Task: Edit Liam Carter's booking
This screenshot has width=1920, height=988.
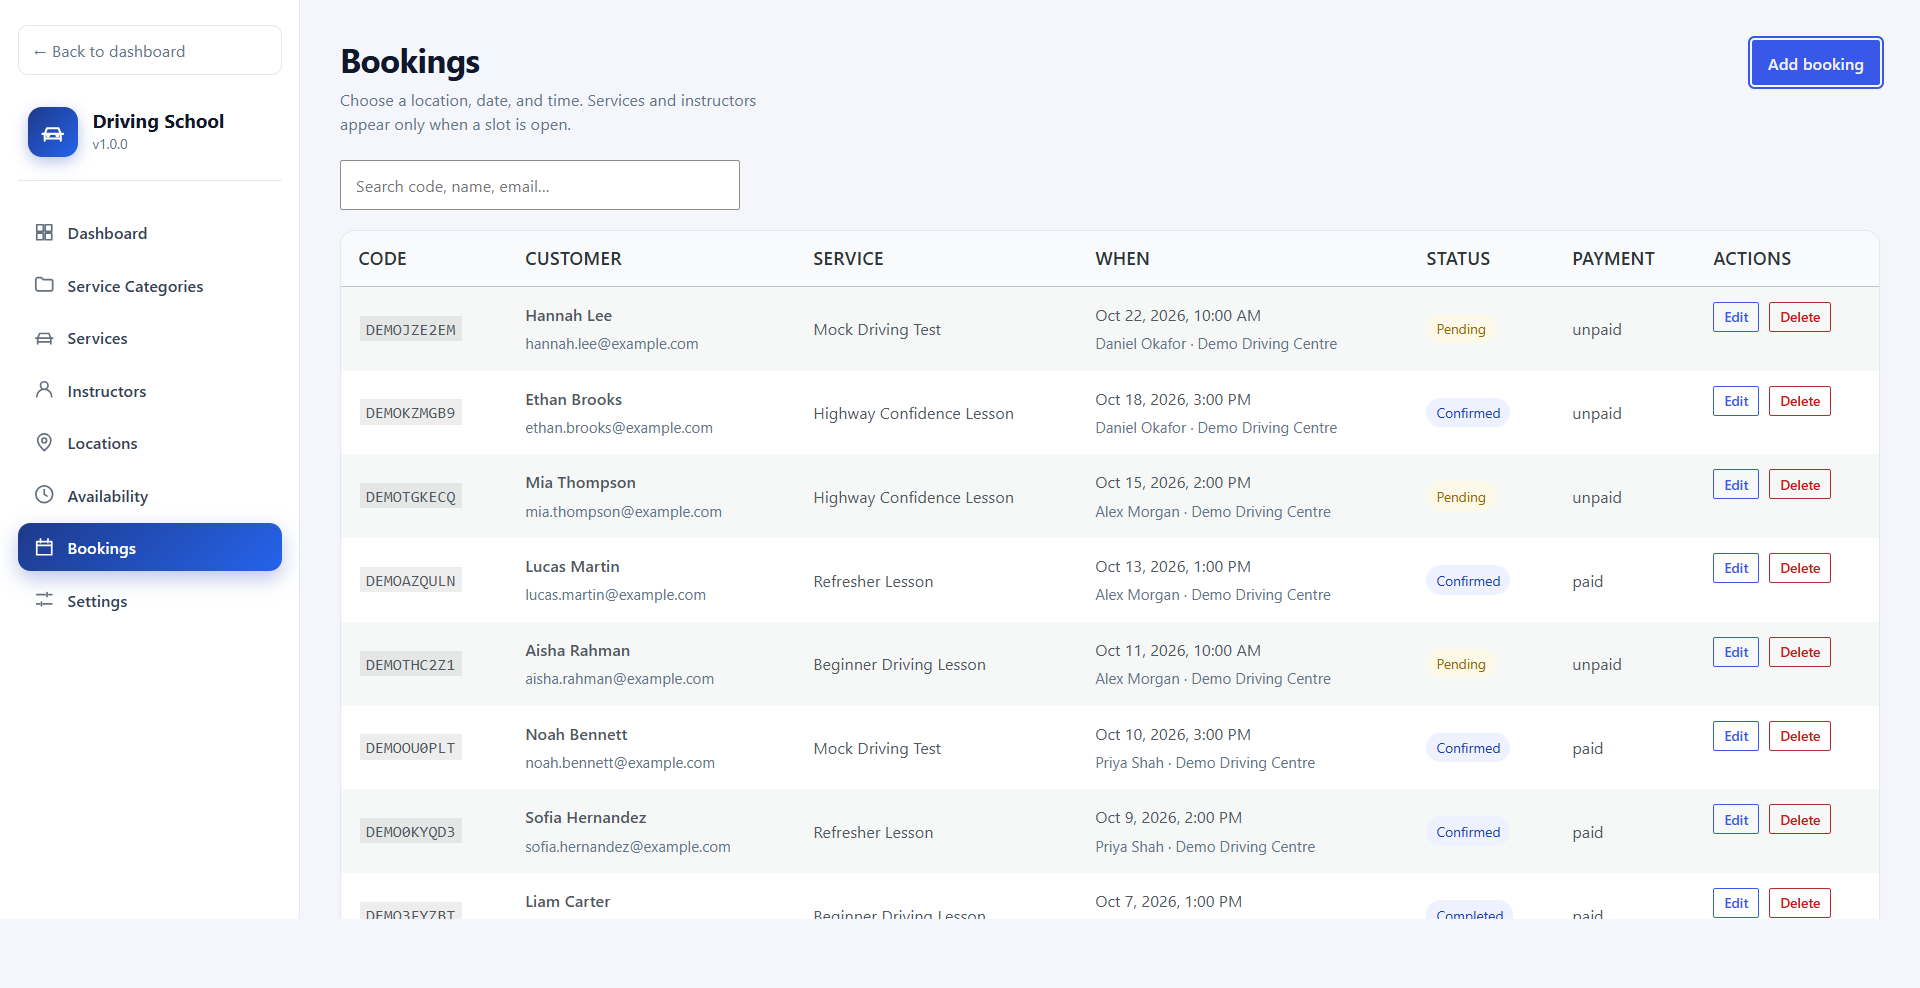Action: pos(1735,903)
